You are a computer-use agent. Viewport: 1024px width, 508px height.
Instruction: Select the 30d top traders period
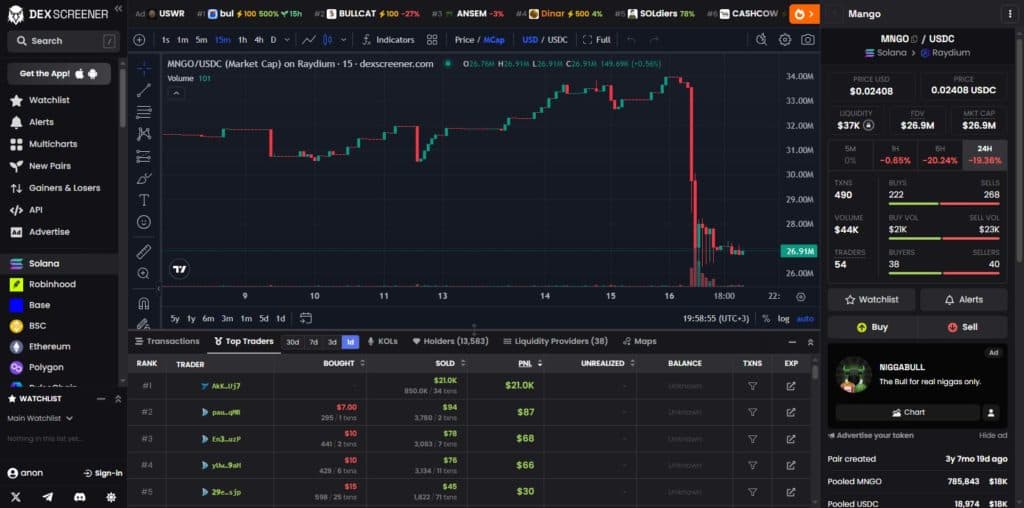[x=293, y=341]
